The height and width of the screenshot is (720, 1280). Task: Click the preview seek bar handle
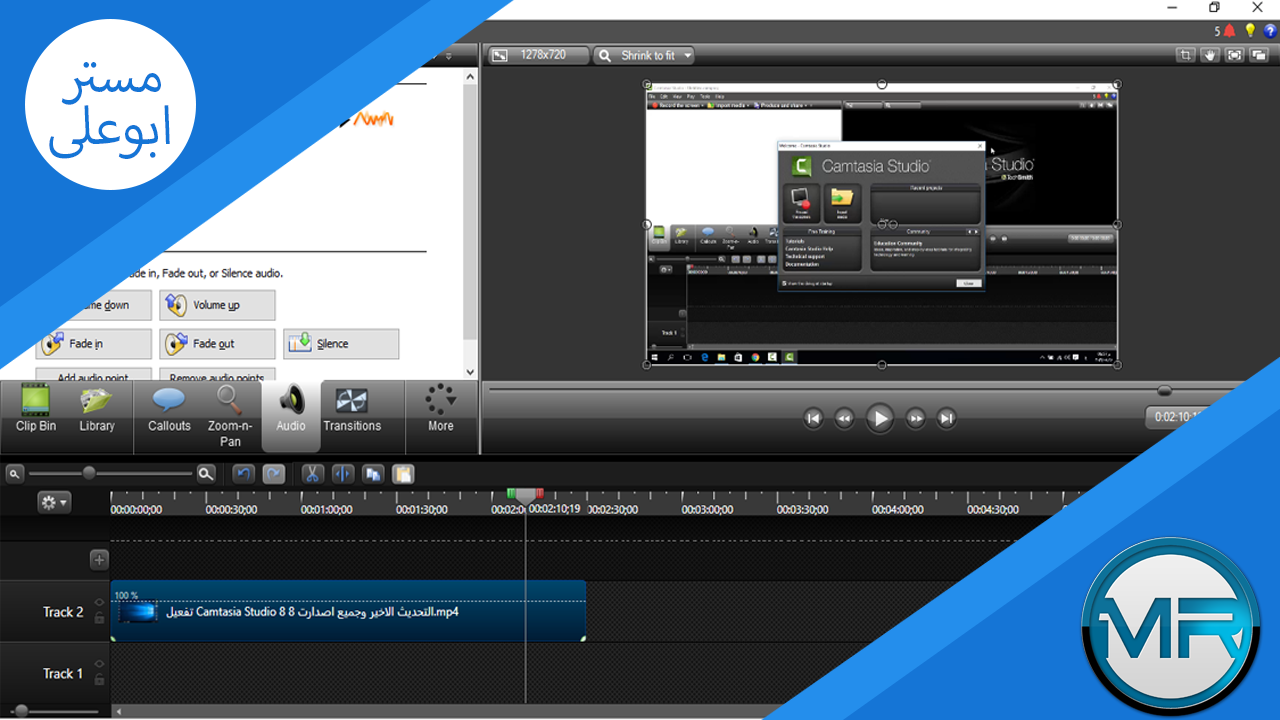point(1164,390)
